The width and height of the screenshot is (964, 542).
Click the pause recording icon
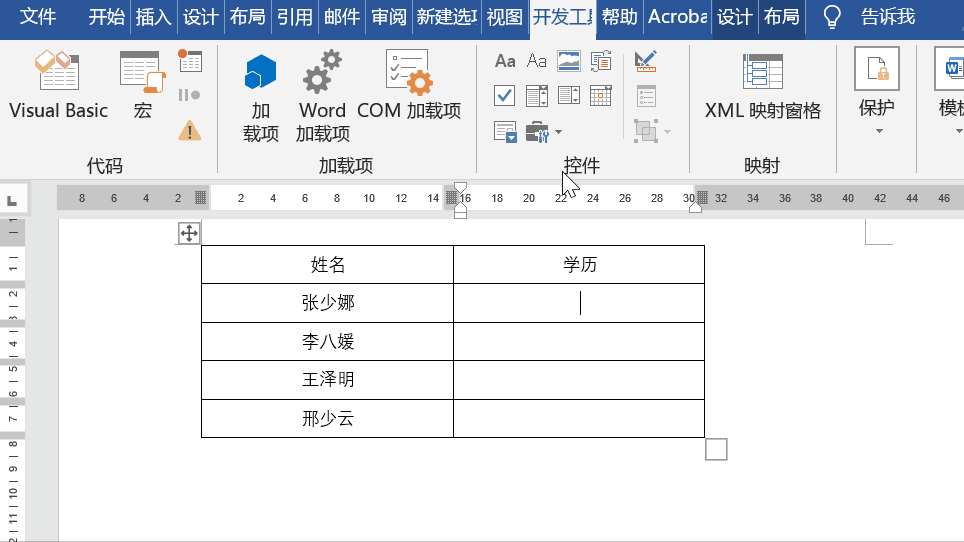point(189,95)
